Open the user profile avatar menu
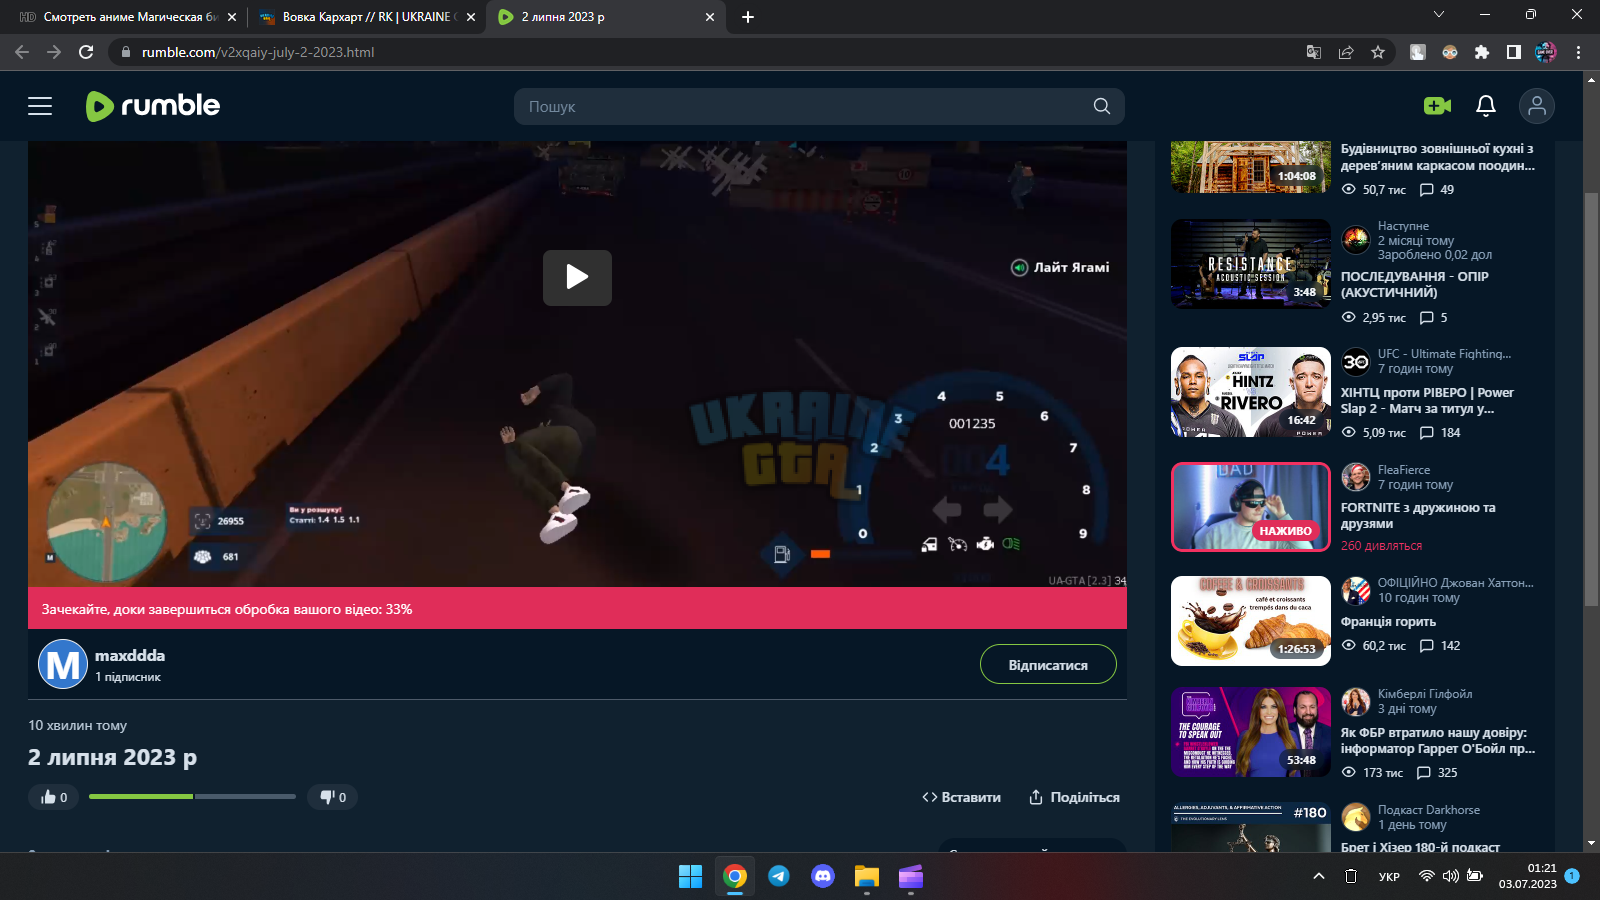This screenshot has width=1600, height=900. click(1537, 106)
